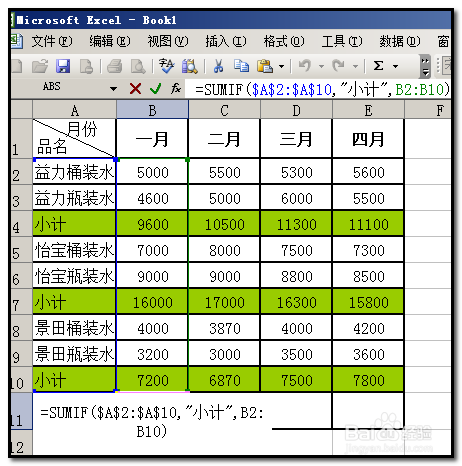
Task: Click the AutoSum sigma icon
Action: tap(379, 66)
